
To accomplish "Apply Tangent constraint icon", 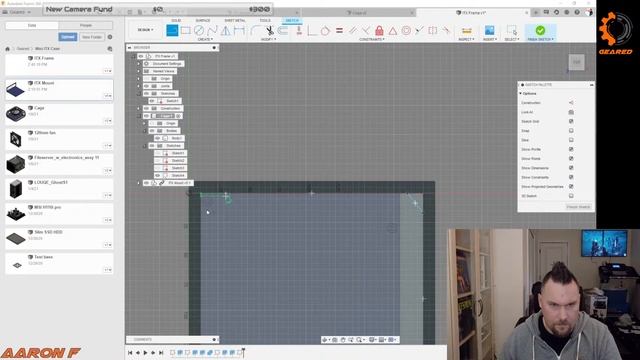I will pyautogui.click(x=325, y=30).
